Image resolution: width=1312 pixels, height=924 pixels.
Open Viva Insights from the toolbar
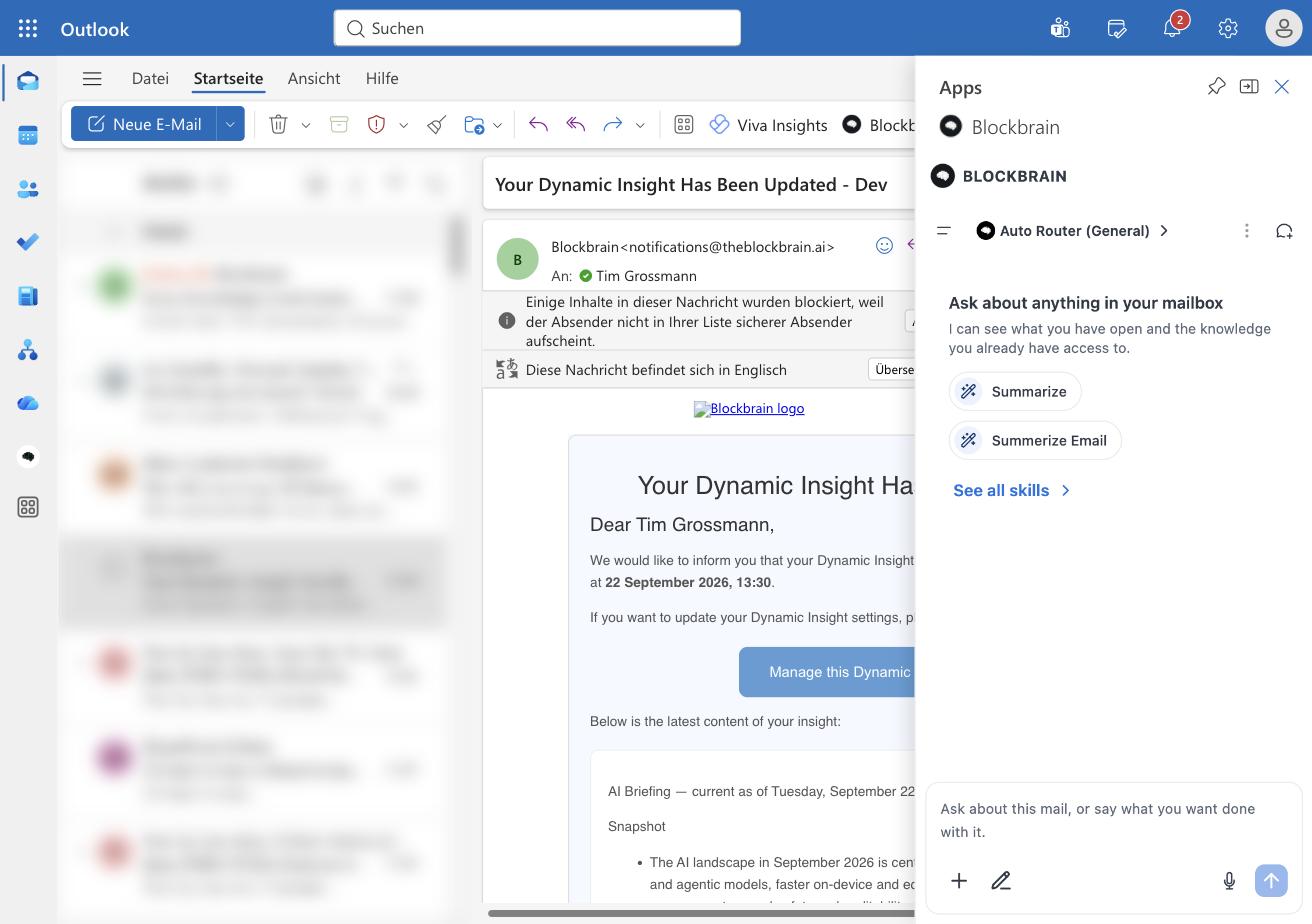(768, 125)
